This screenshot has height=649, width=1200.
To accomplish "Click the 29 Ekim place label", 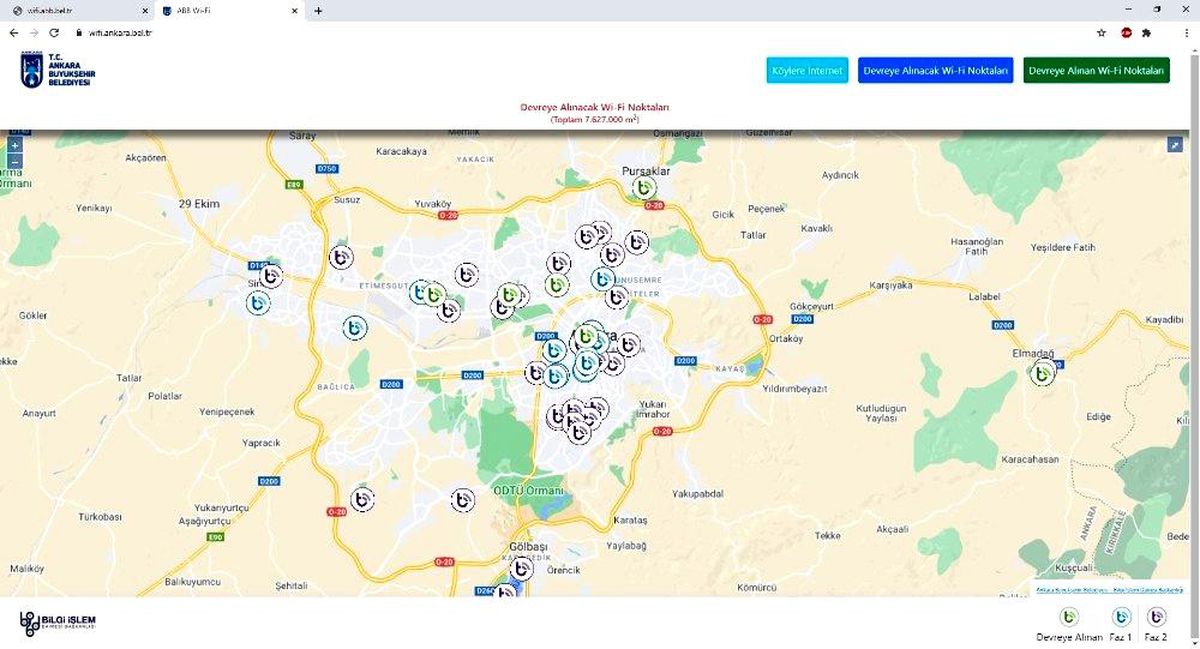I will (x=198, y=203).
